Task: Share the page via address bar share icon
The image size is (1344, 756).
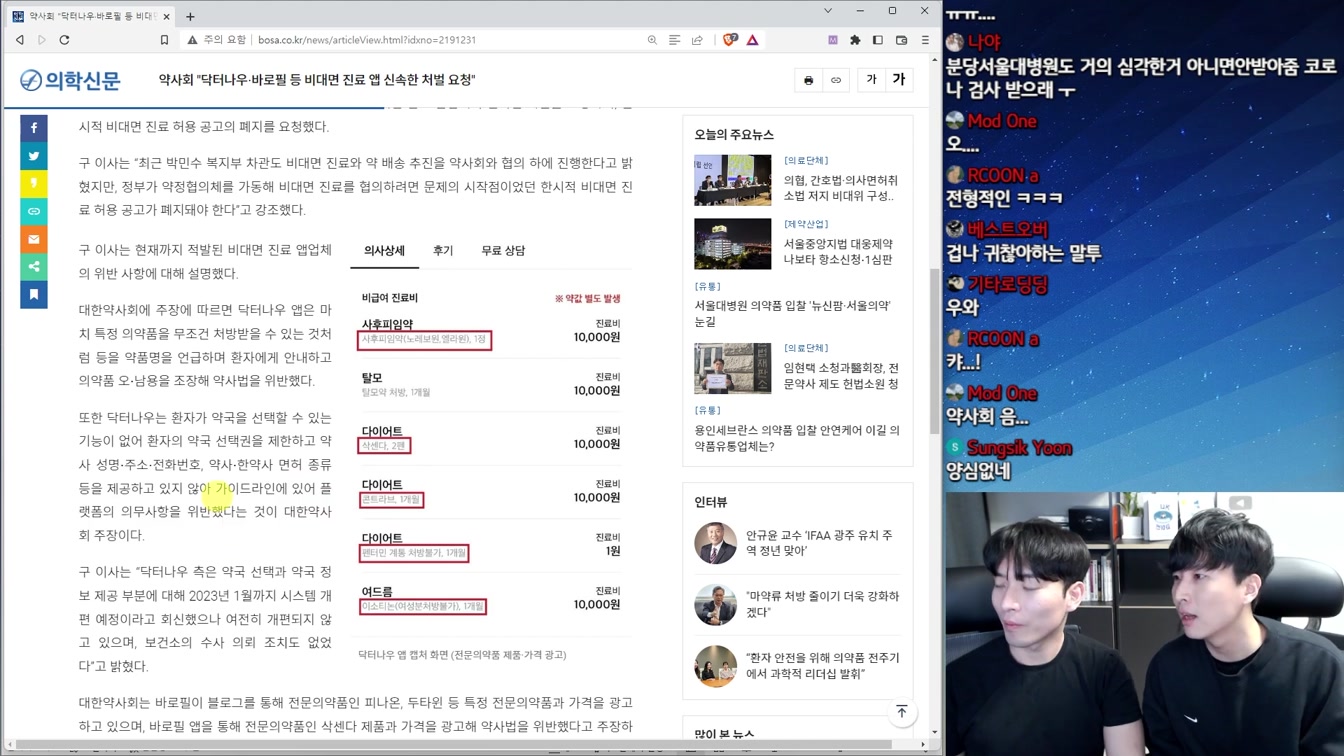Action: point(697,40)
